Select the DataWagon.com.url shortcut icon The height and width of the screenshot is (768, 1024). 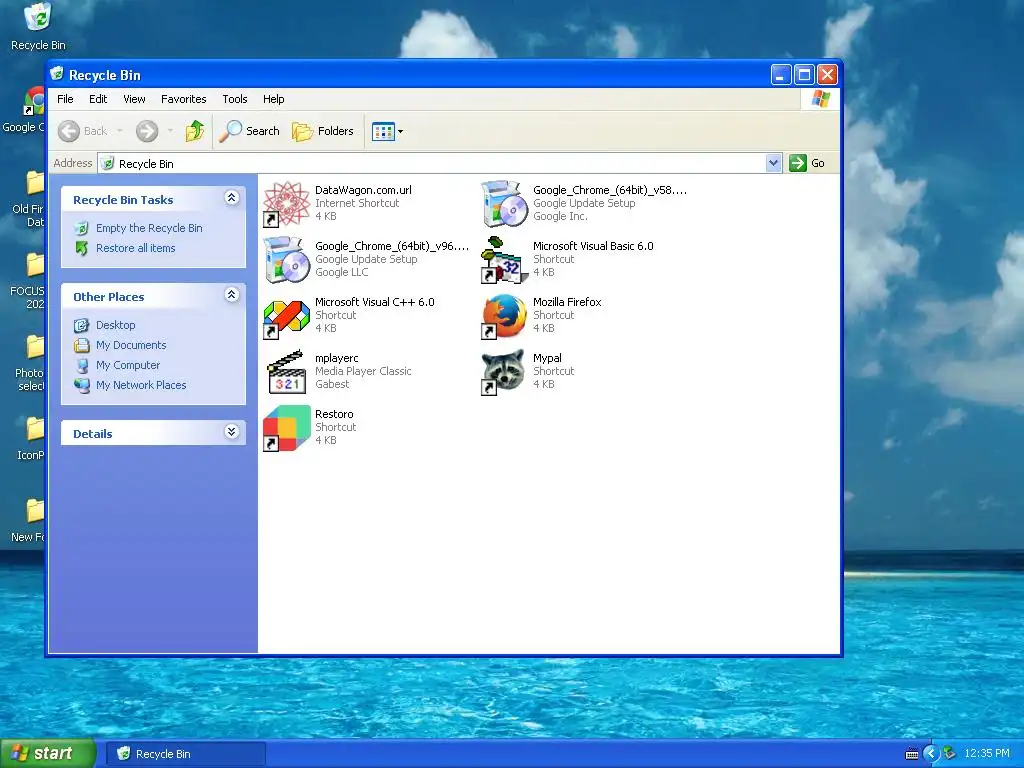(287, 204)
